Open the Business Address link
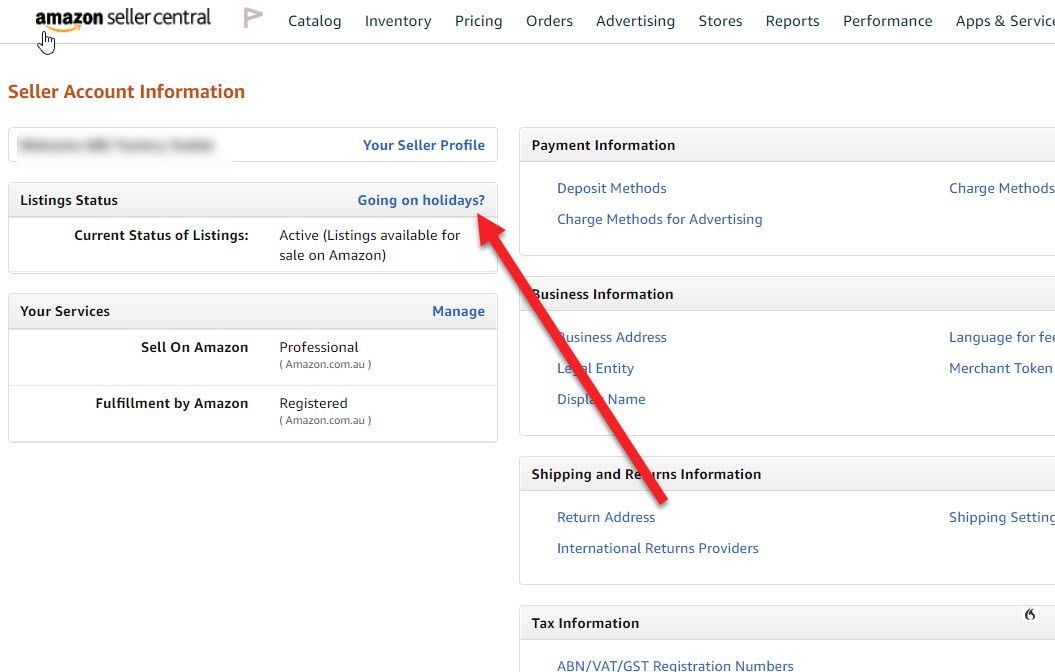Image resolution: width=1055 pixels, height=672 pixels. click(x=612, y=337)
